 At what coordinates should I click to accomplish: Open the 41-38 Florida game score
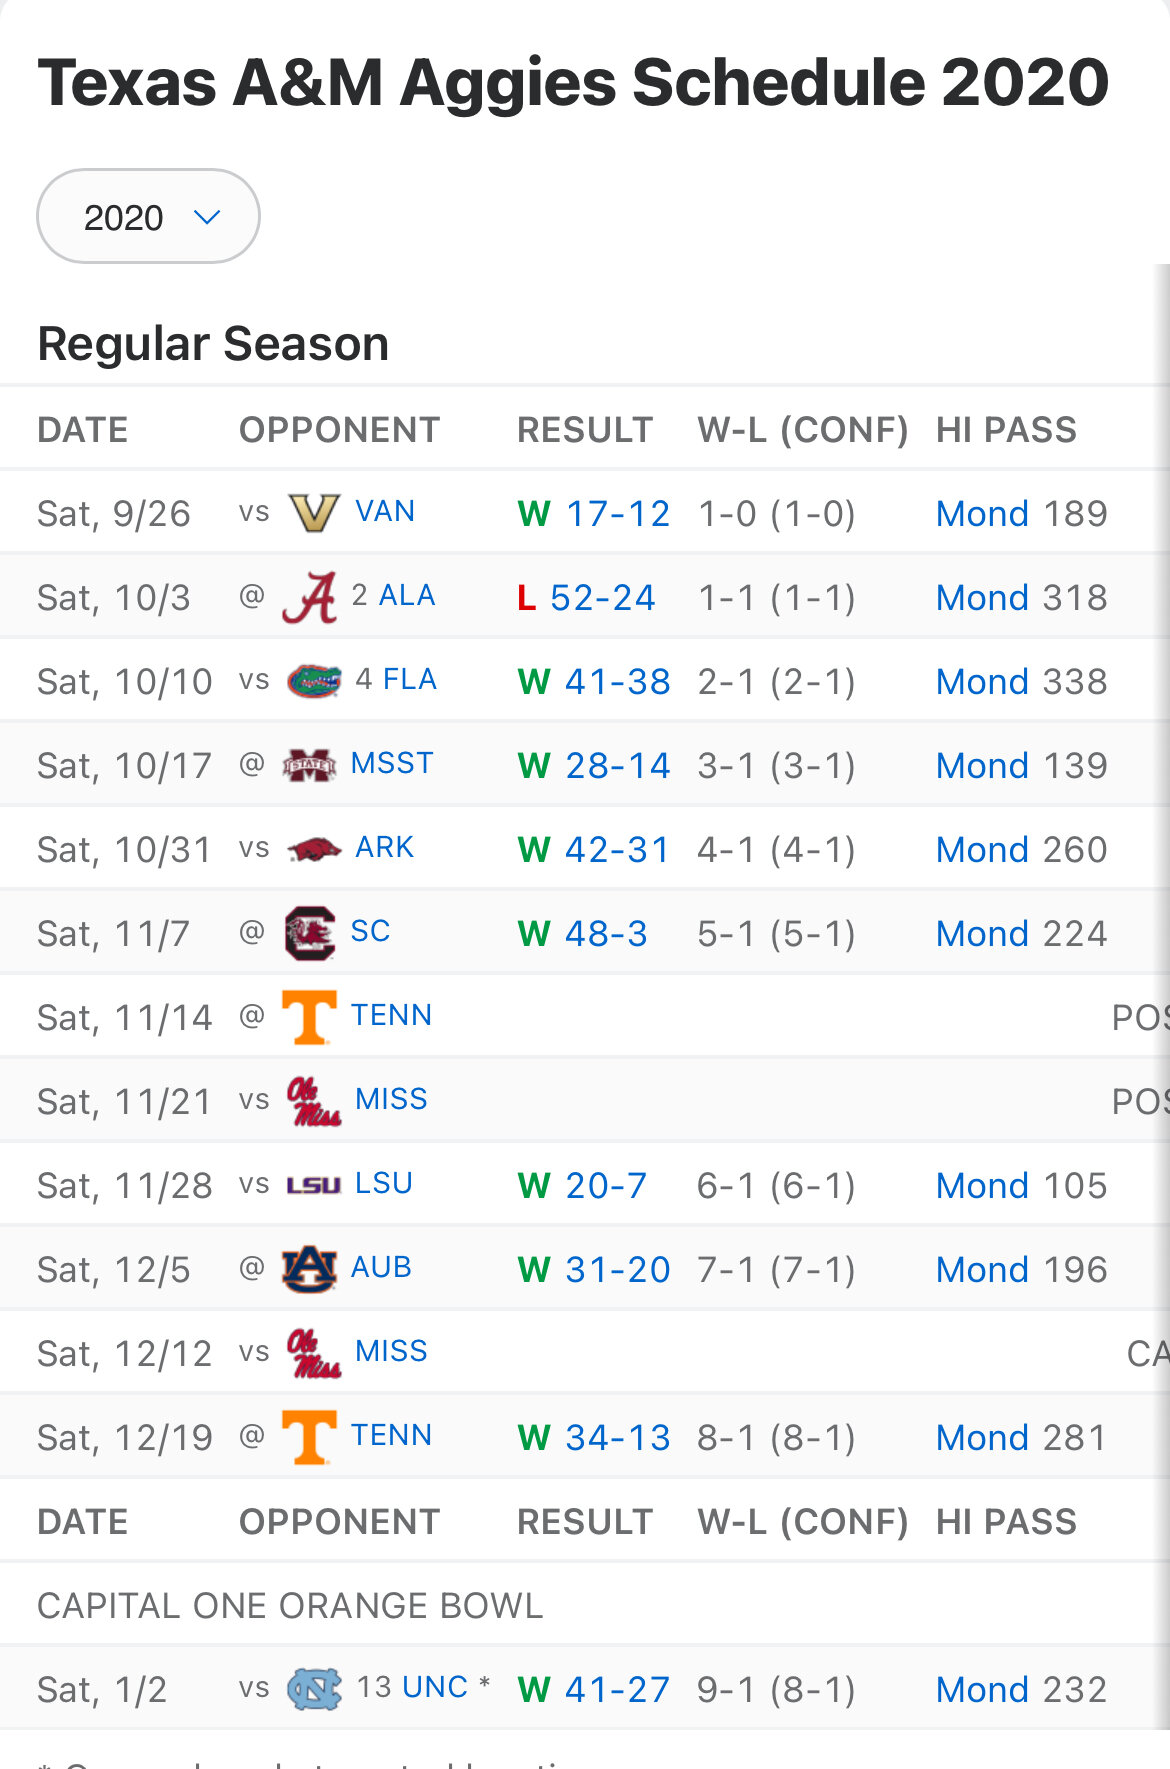click(617, 681)
